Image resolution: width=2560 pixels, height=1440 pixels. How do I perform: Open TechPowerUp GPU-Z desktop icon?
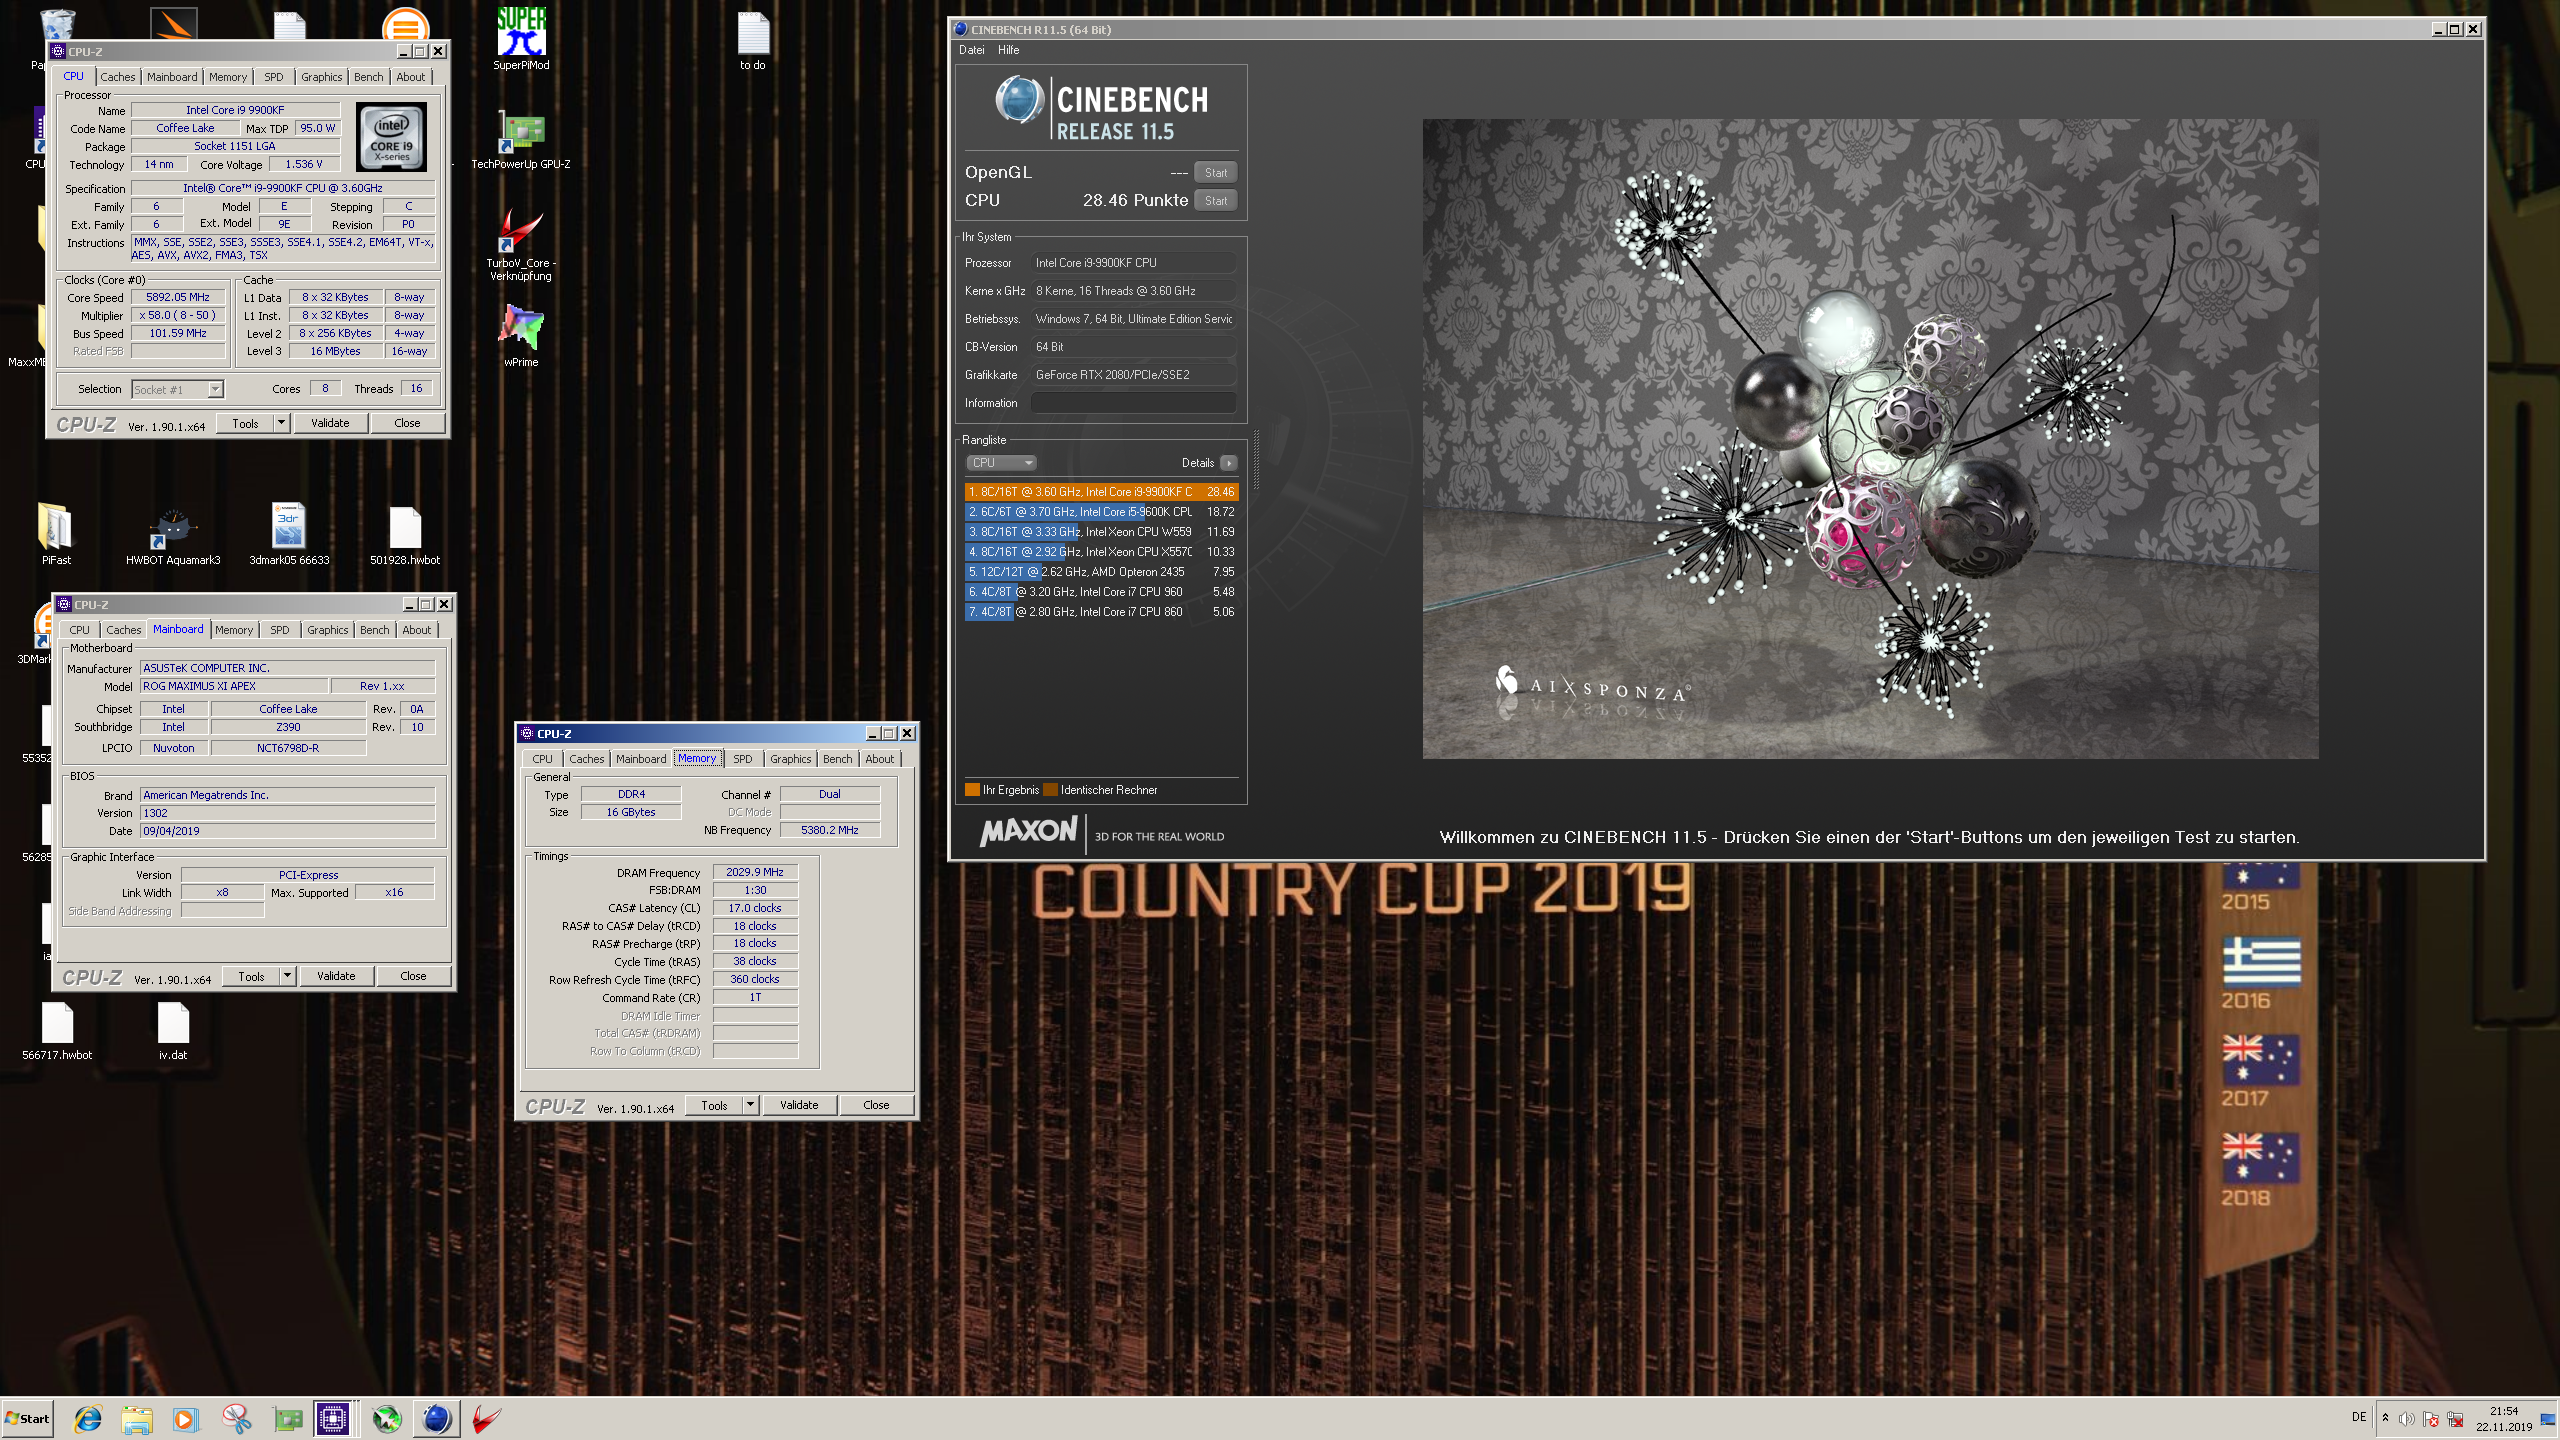[521, 138]
